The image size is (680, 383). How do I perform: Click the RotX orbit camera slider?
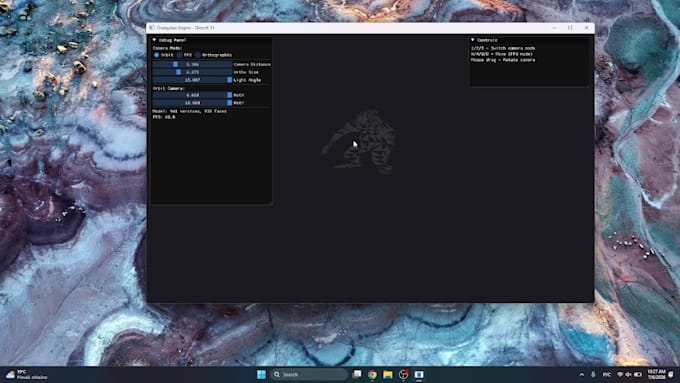[192, 95]
